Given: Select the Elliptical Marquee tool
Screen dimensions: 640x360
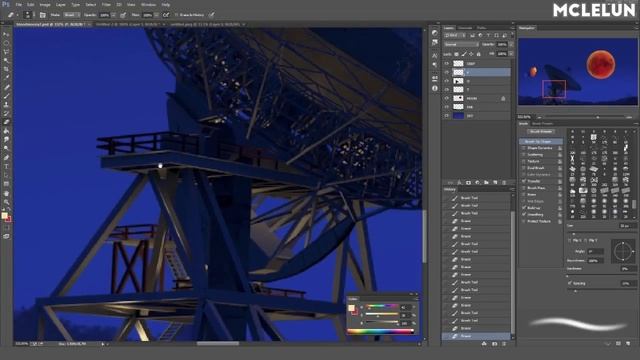Looking at the screenshot, I should pyautogui.click(x=7, y=43).
